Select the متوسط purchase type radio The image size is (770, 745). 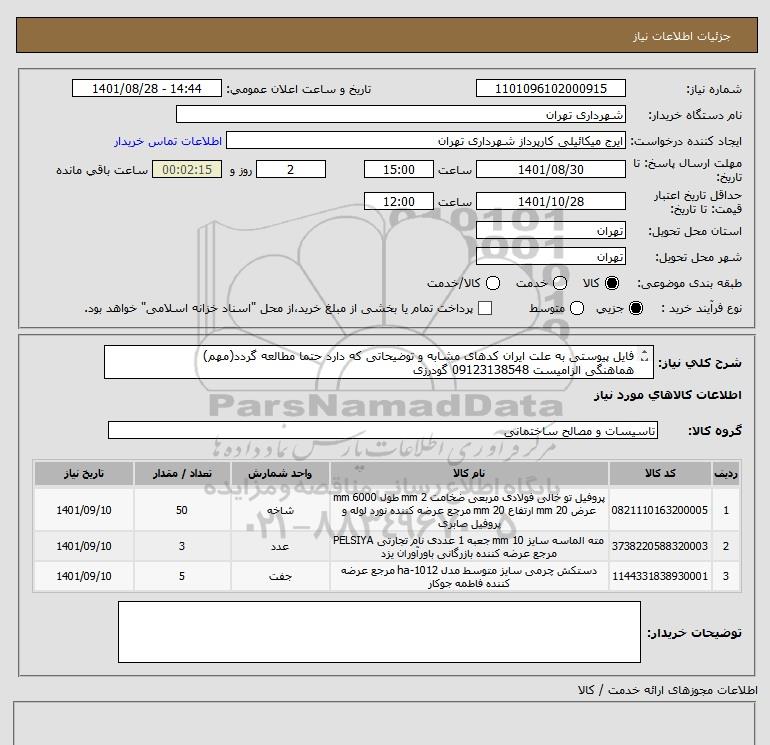click(577, 308)
